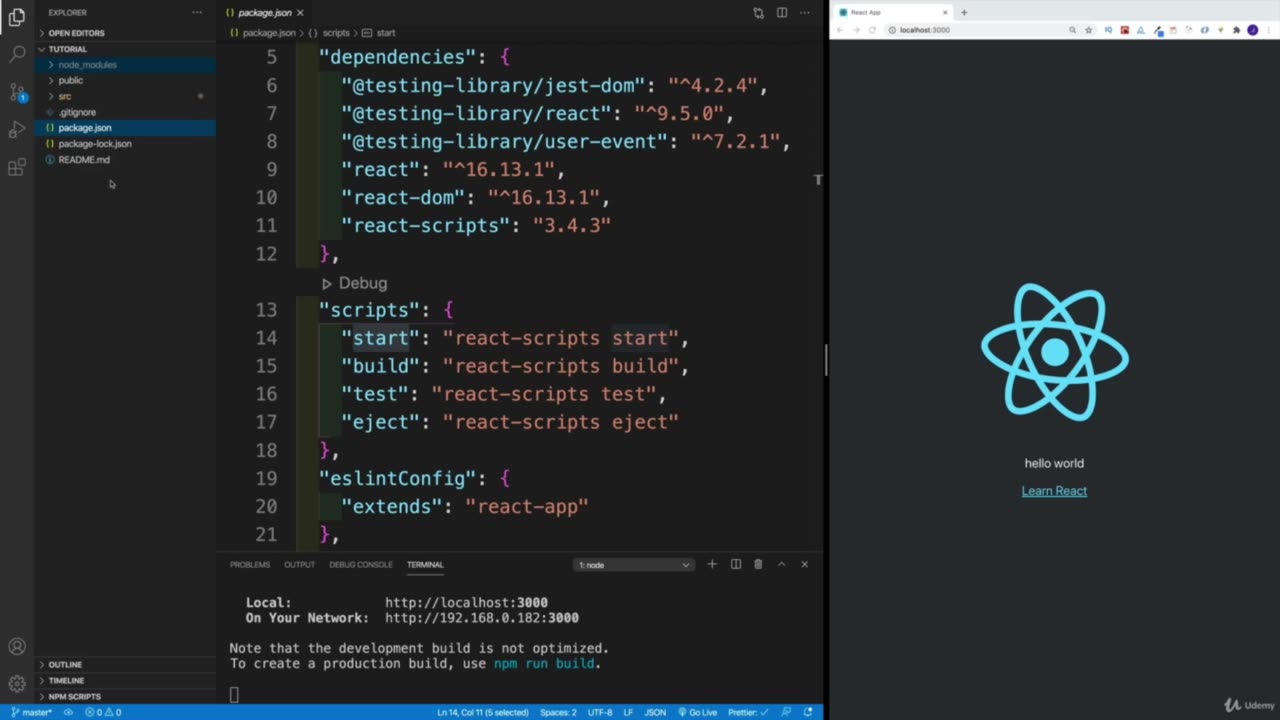Collapse the TUTORIAL project section

[125, 49]
